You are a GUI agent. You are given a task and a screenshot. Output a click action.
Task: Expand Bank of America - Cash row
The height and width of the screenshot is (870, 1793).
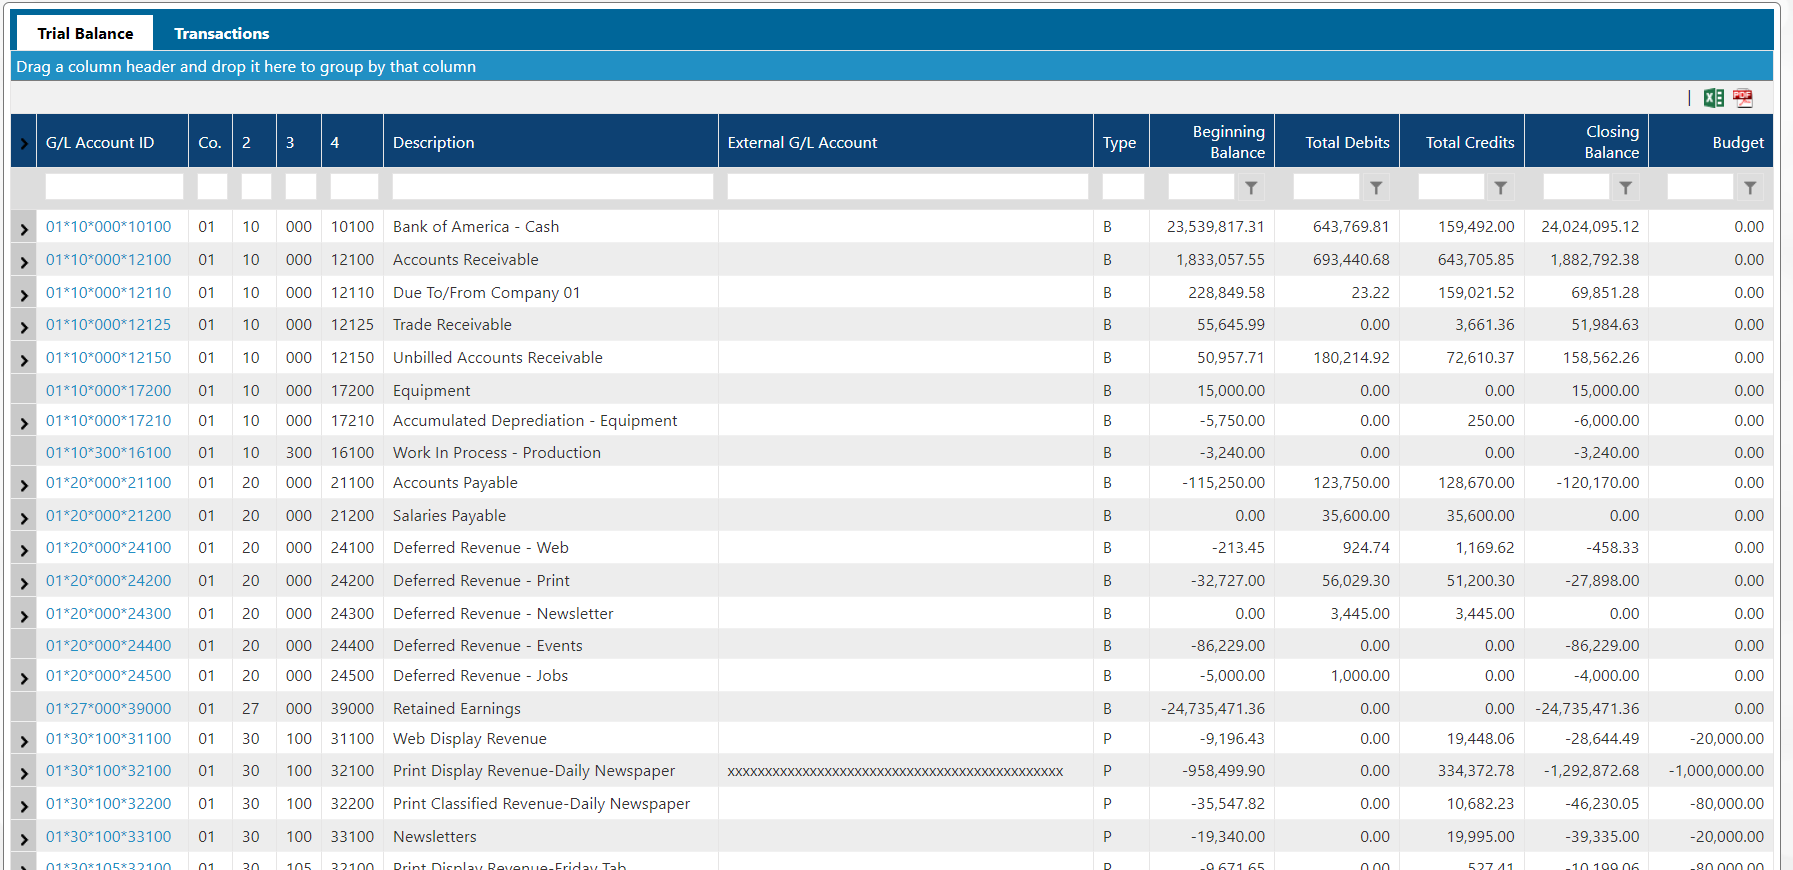click(24, 229)
